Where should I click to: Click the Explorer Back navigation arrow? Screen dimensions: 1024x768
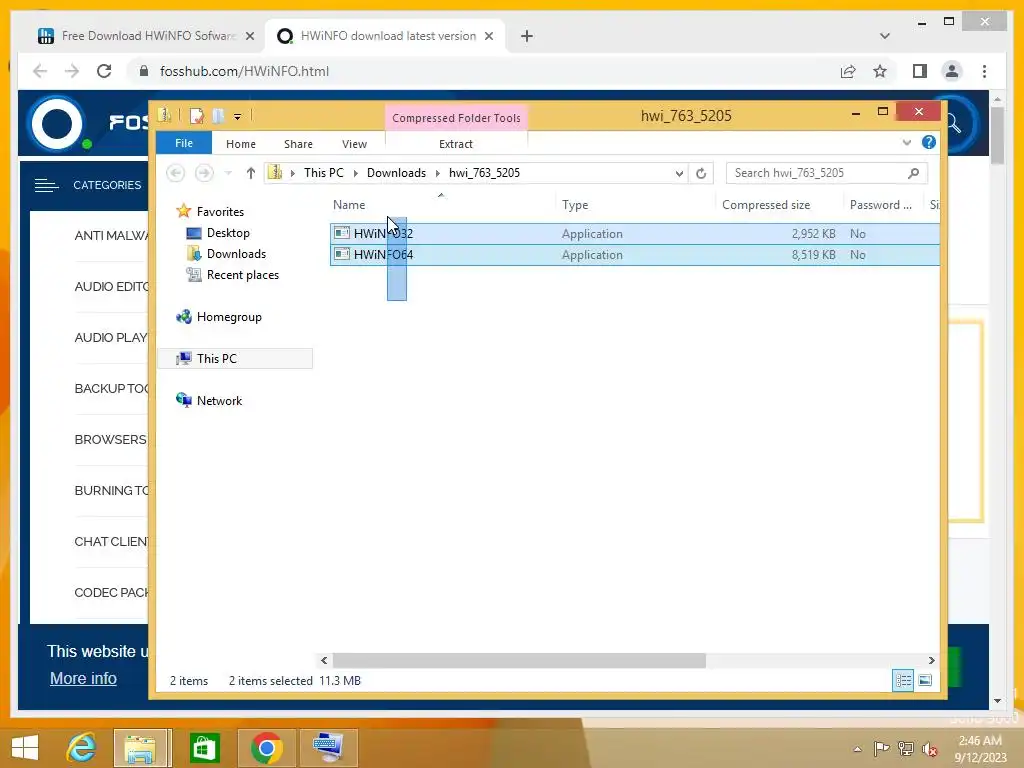(175, 173)
